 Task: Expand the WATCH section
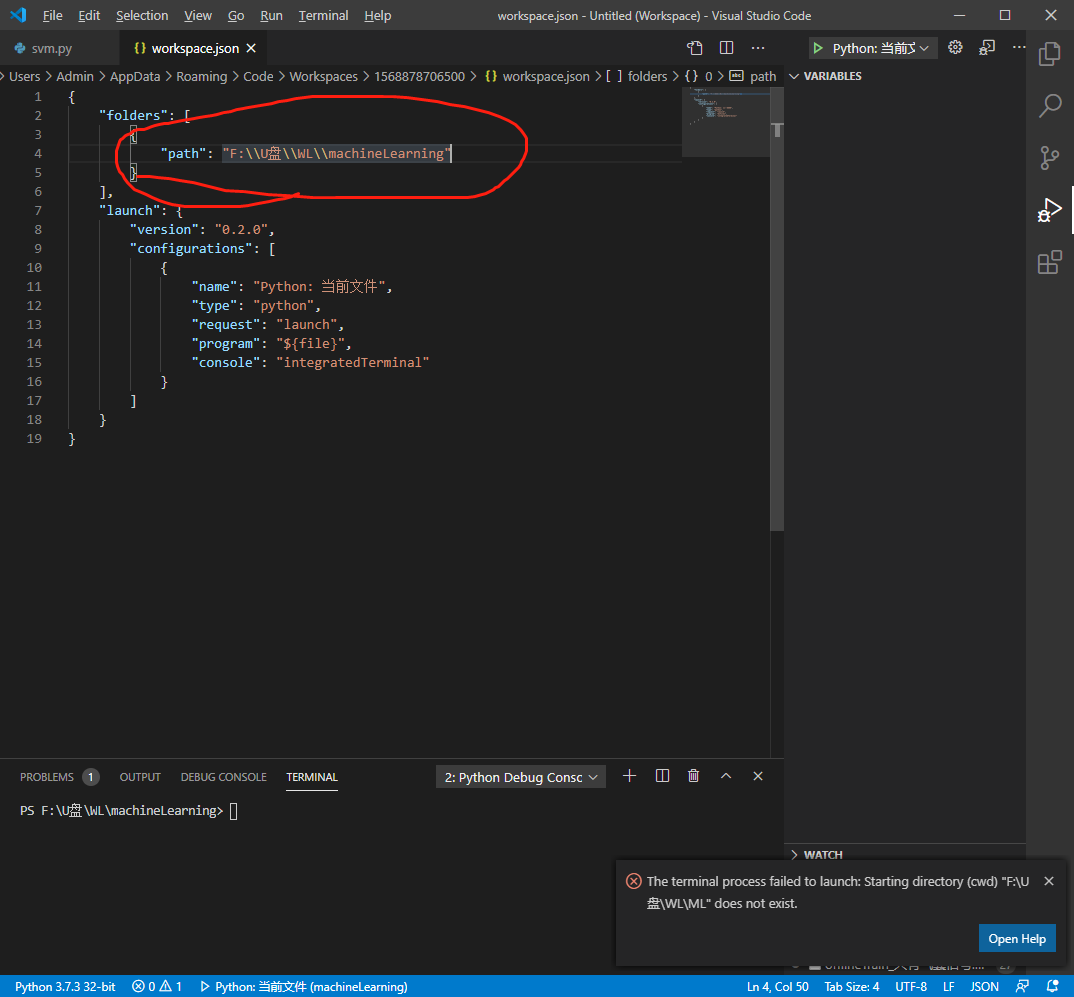820,854
